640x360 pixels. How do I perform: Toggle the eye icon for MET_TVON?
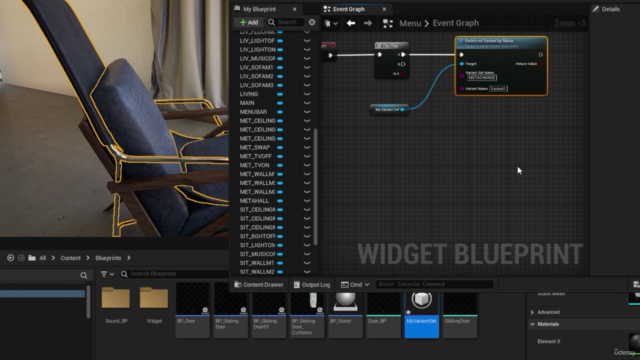tap(307, 165)
